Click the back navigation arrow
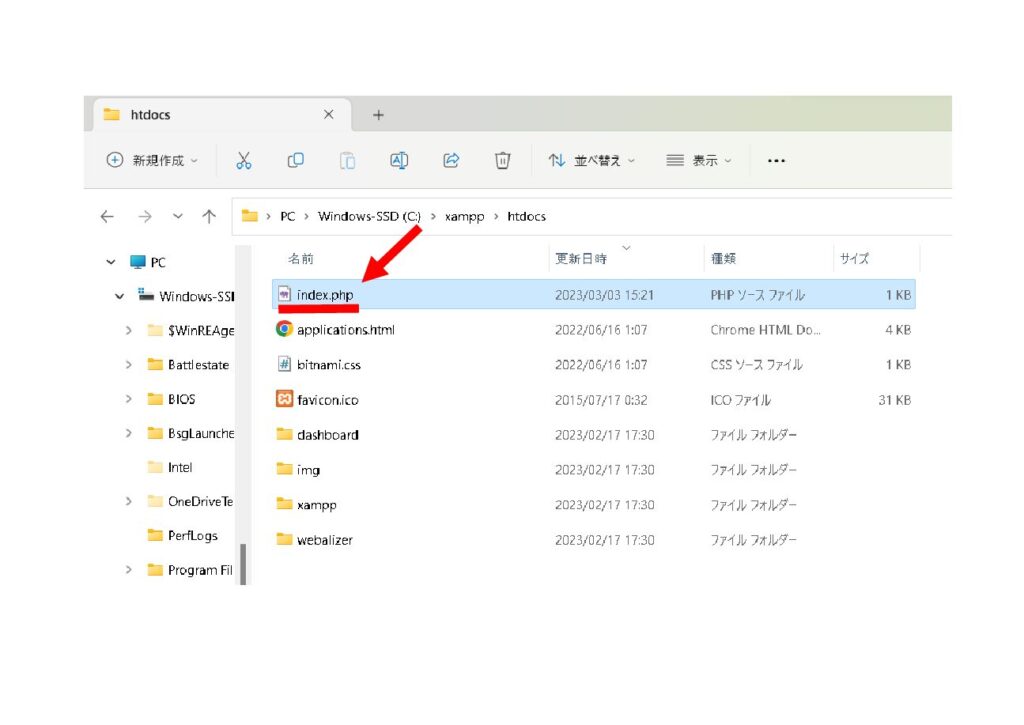The image size is (1024, 725). click(107, 216)
